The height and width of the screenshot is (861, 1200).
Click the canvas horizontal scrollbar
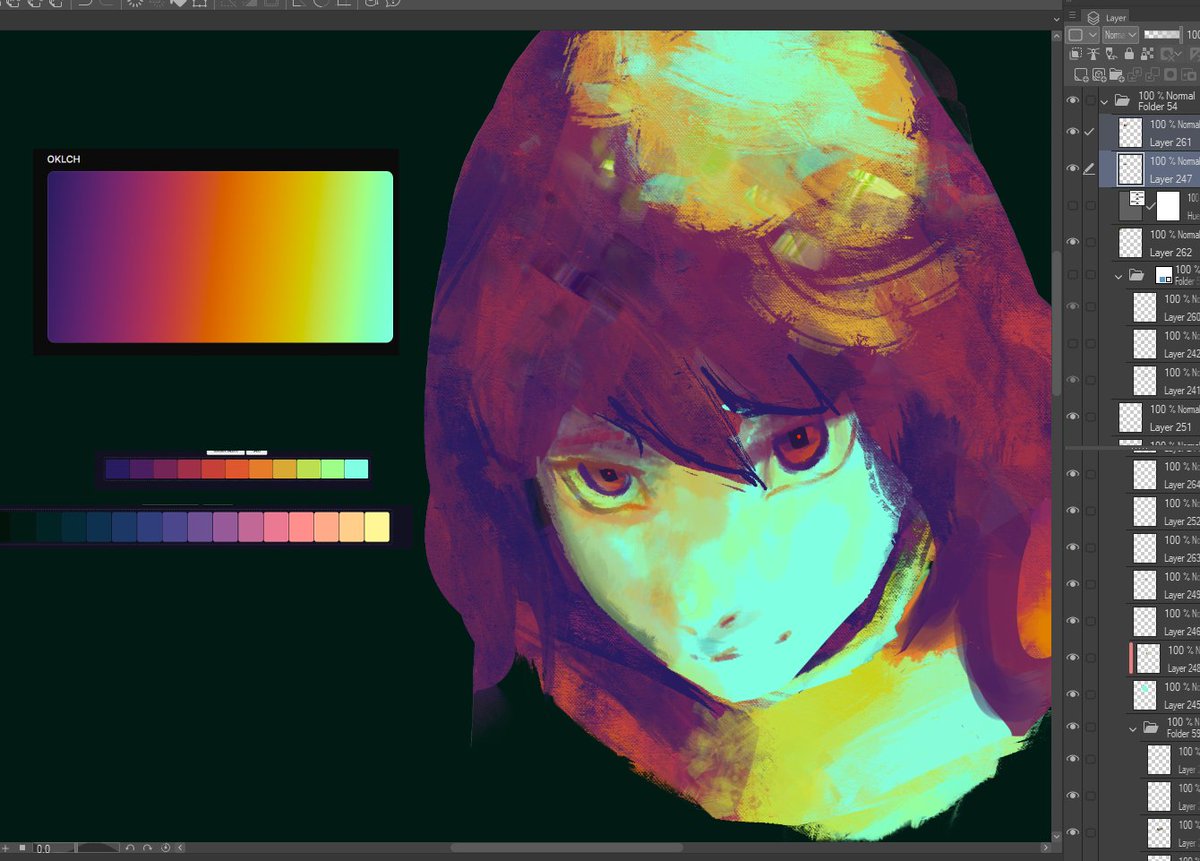567,848
